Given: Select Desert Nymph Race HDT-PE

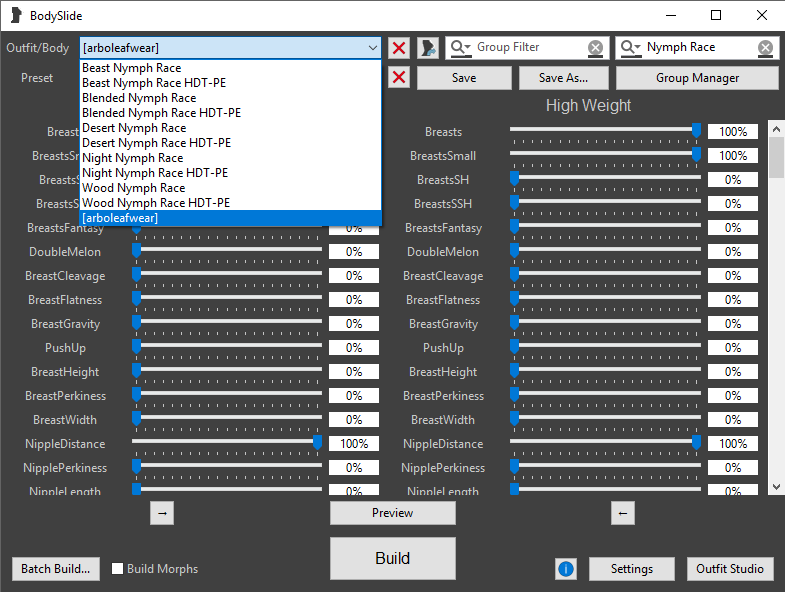Looking at the screenshot, I should click(230, 143).
